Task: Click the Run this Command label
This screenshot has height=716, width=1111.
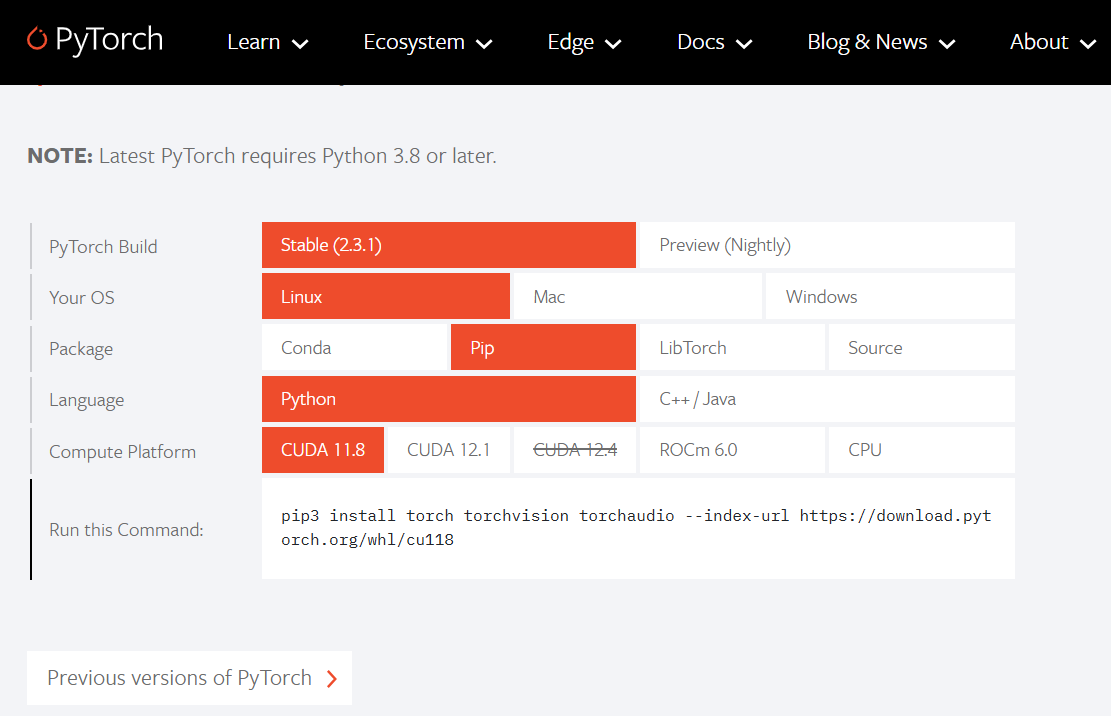Action: 126,530
